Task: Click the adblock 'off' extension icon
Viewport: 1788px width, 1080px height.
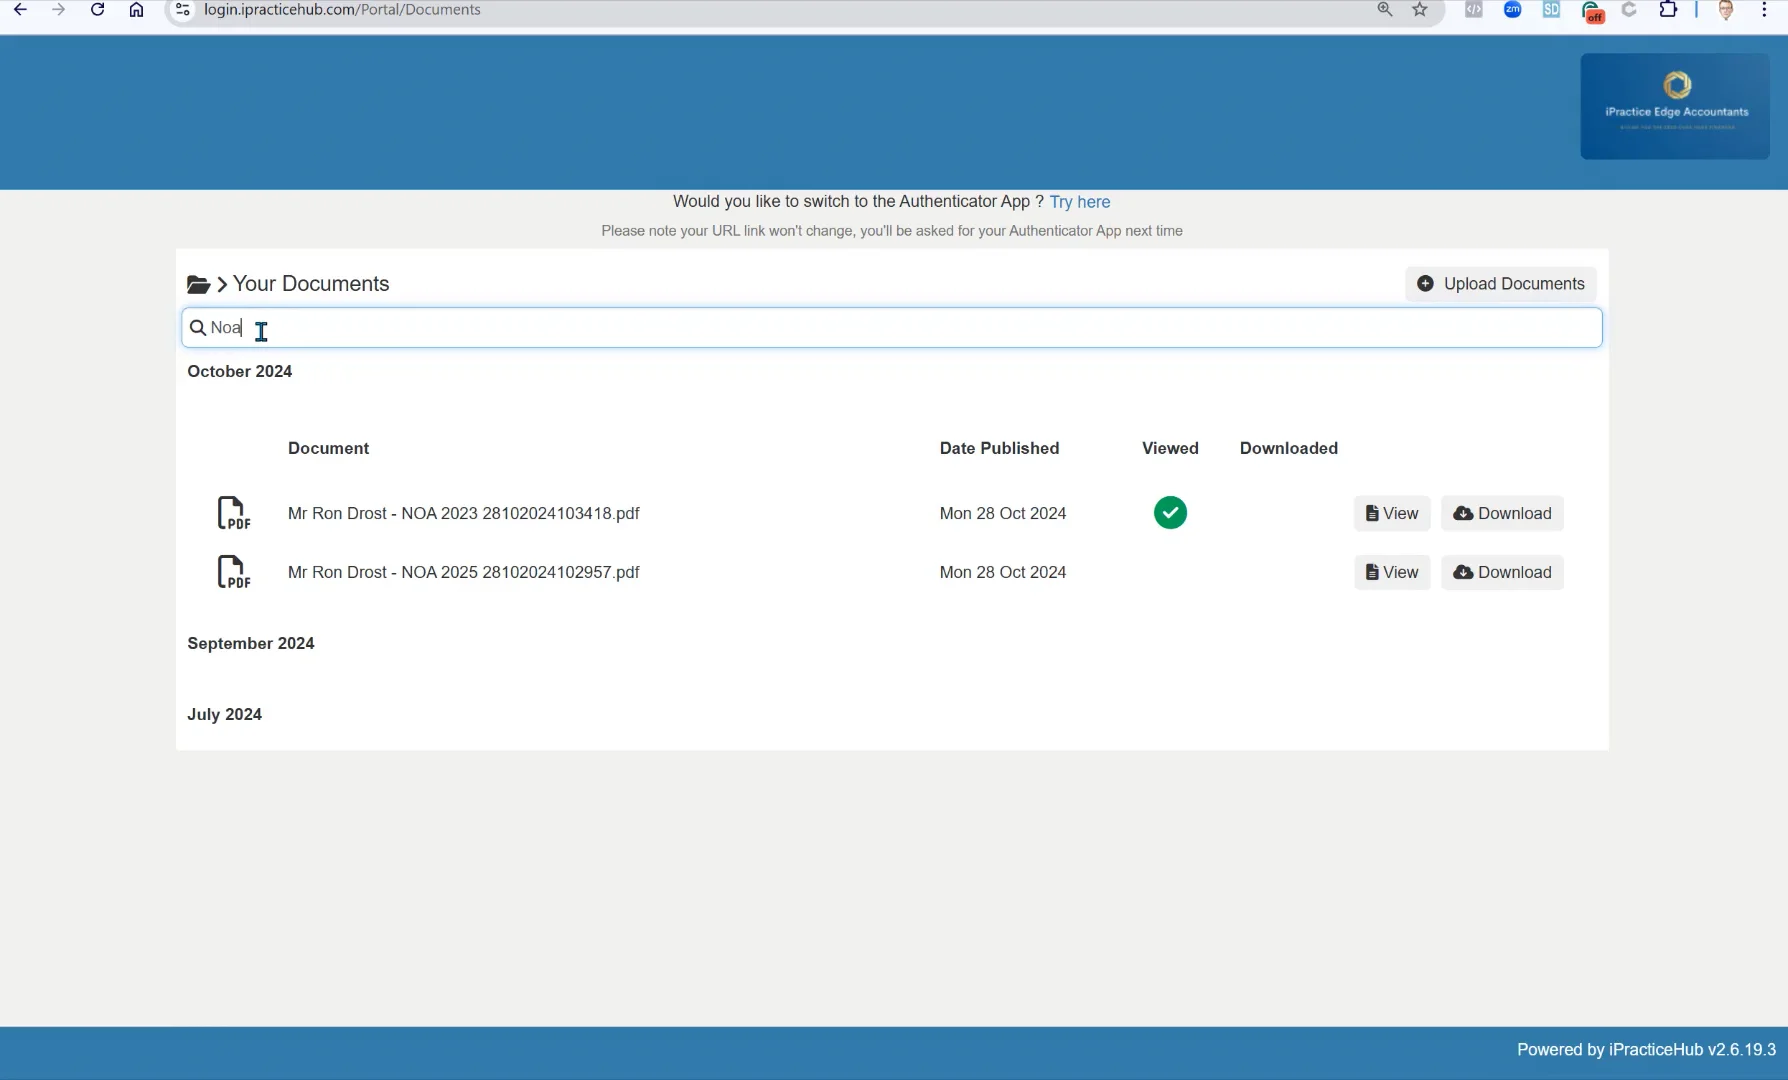Action: coord(1592,12)
